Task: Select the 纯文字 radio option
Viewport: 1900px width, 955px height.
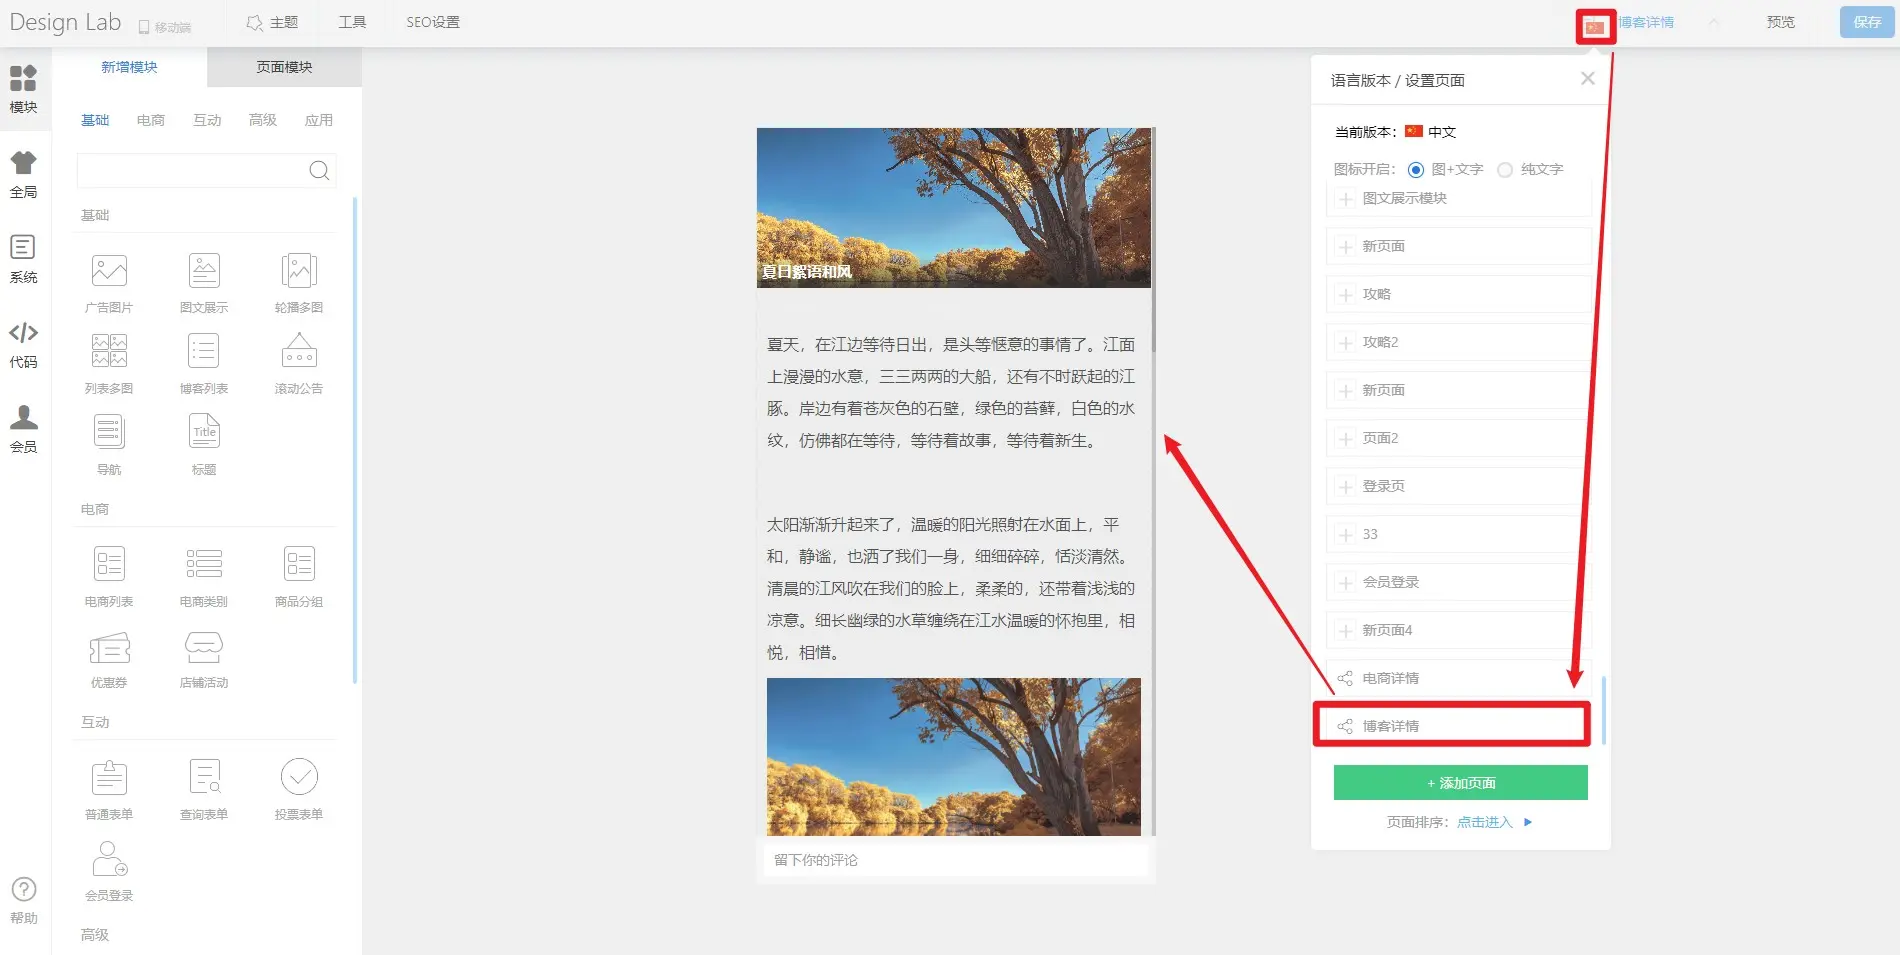Action: click(x=1505, y=170)
